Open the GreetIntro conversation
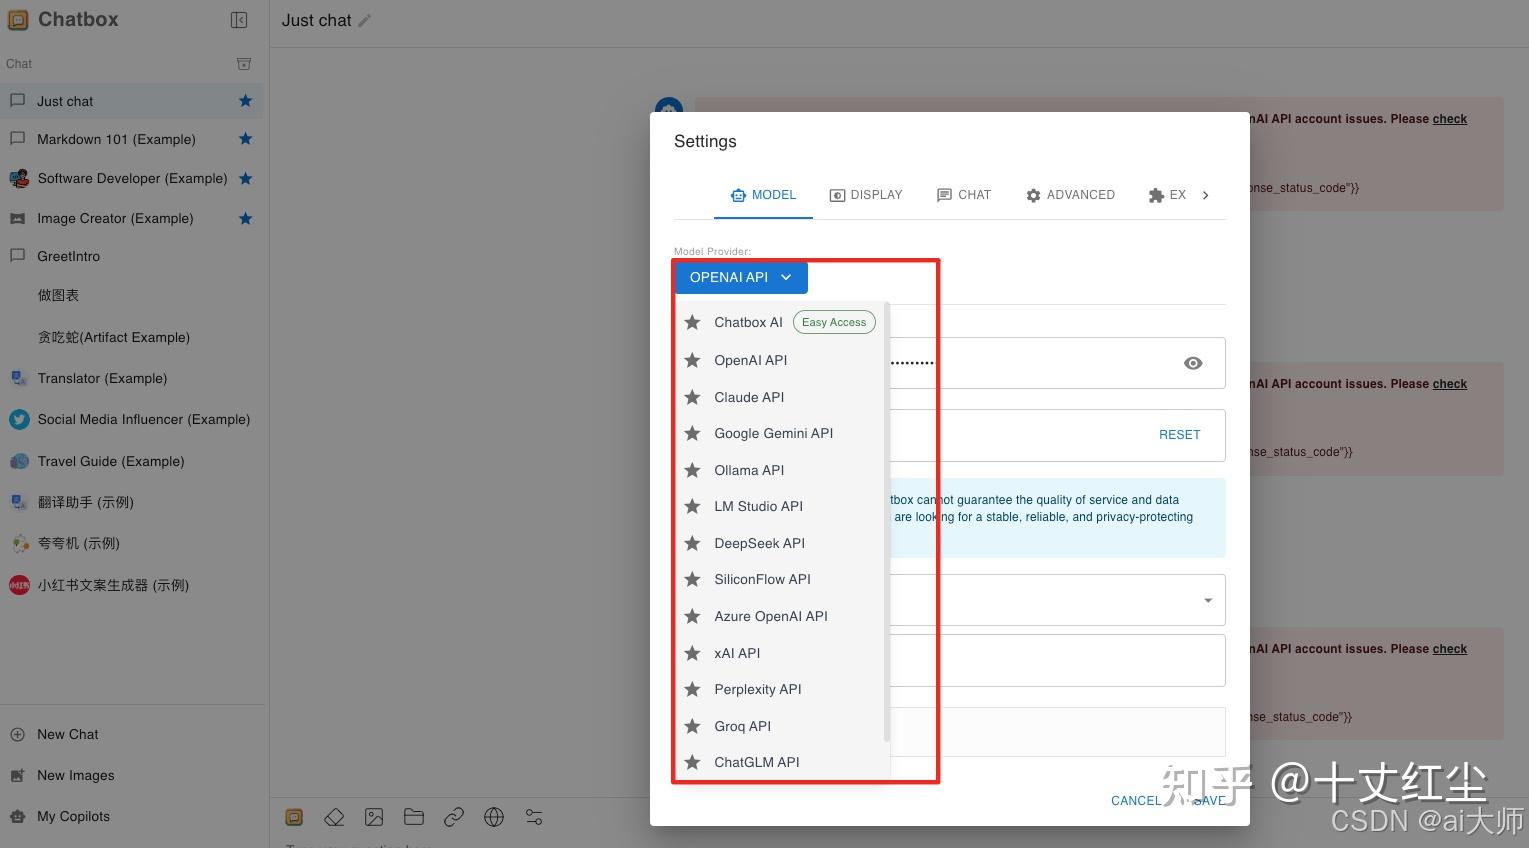 coord(134,256)
